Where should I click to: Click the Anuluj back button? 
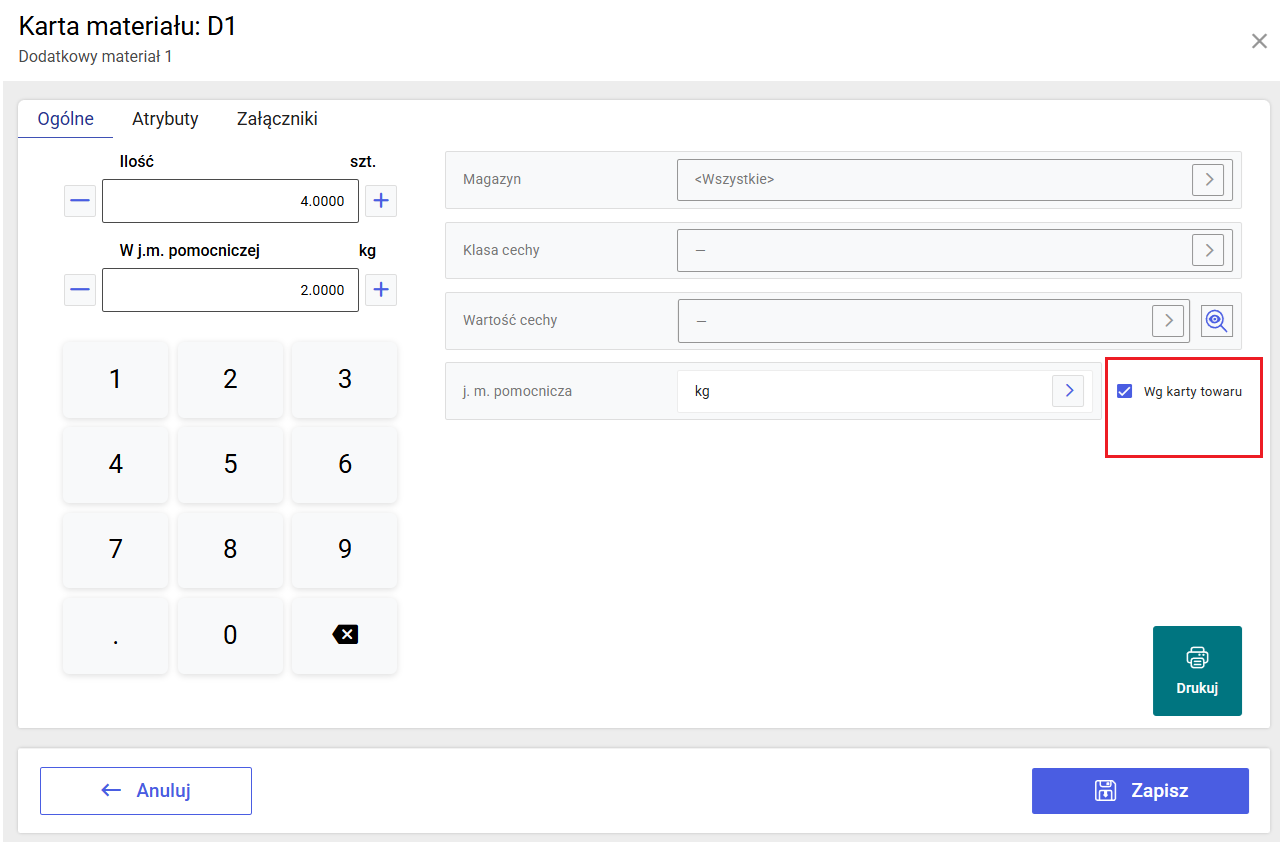tap(146, 791)
